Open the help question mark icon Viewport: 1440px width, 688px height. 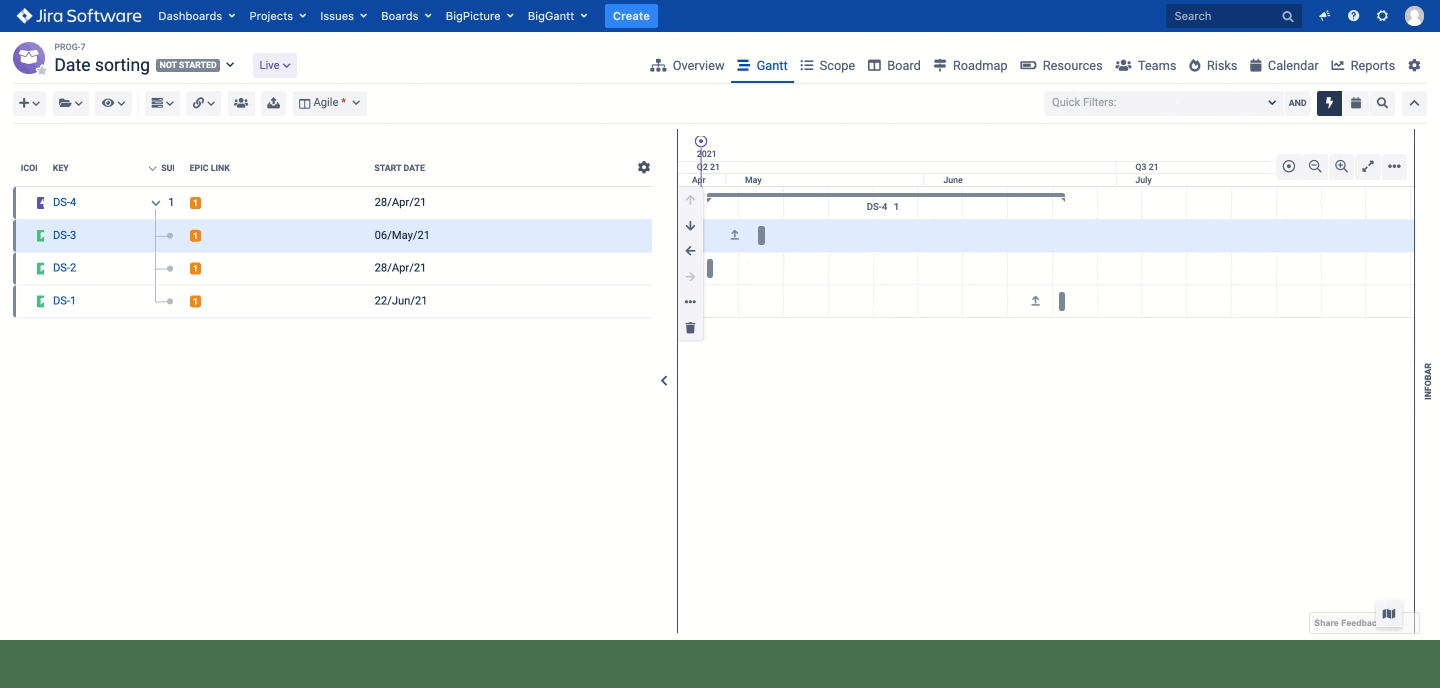(1354, 16)
